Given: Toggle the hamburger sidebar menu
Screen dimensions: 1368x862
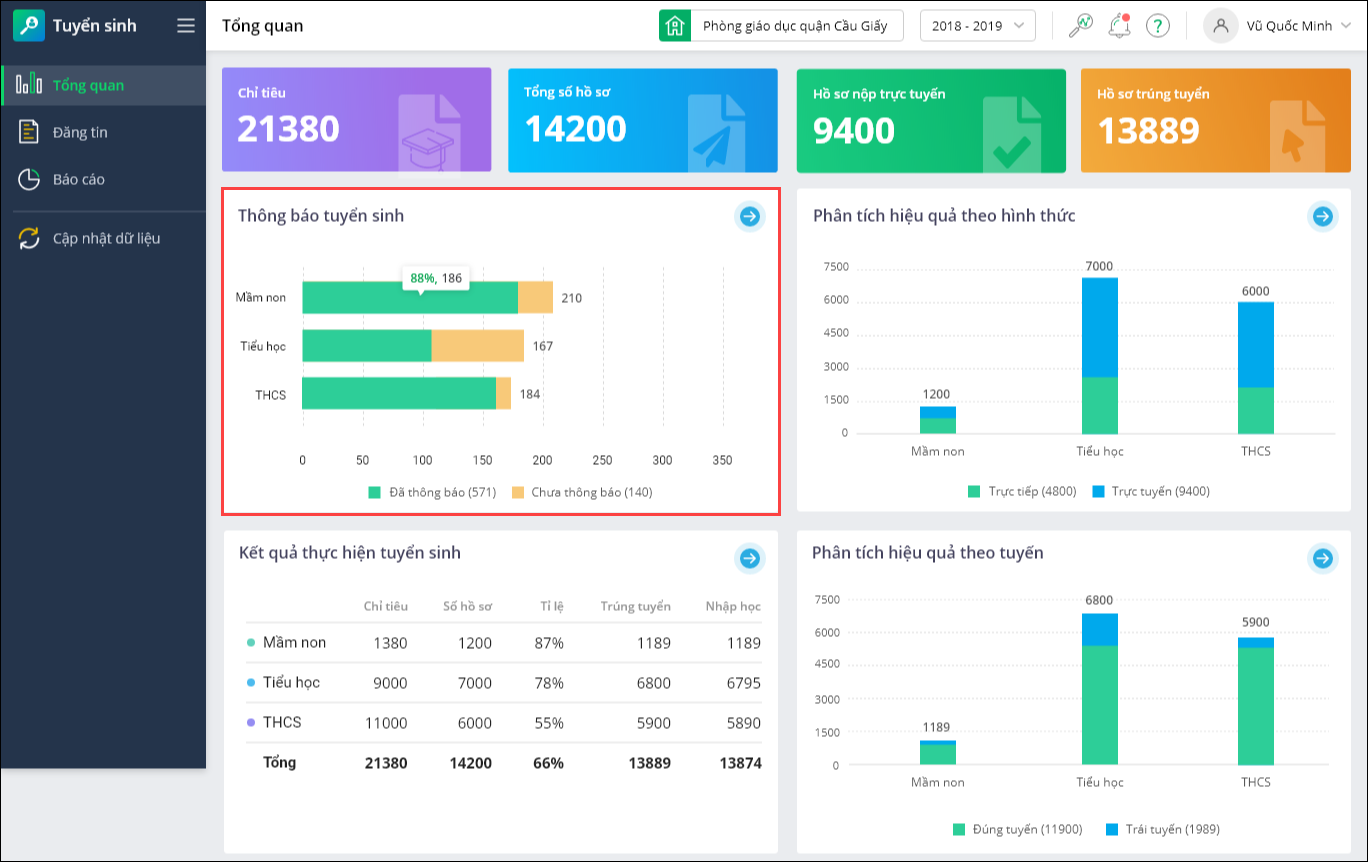Looking at the screenshot, I should point(186,25).
